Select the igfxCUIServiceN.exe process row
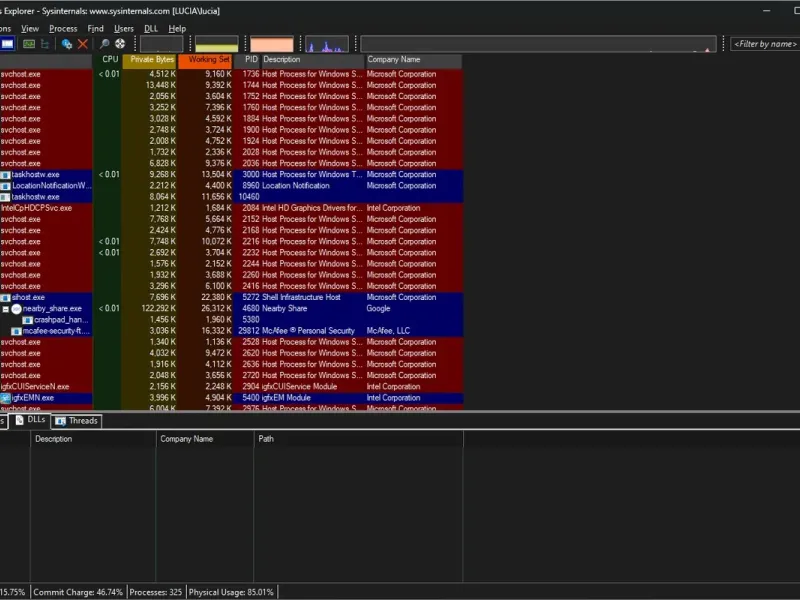Viewport: 800px width, 600px height. (232, 387)
